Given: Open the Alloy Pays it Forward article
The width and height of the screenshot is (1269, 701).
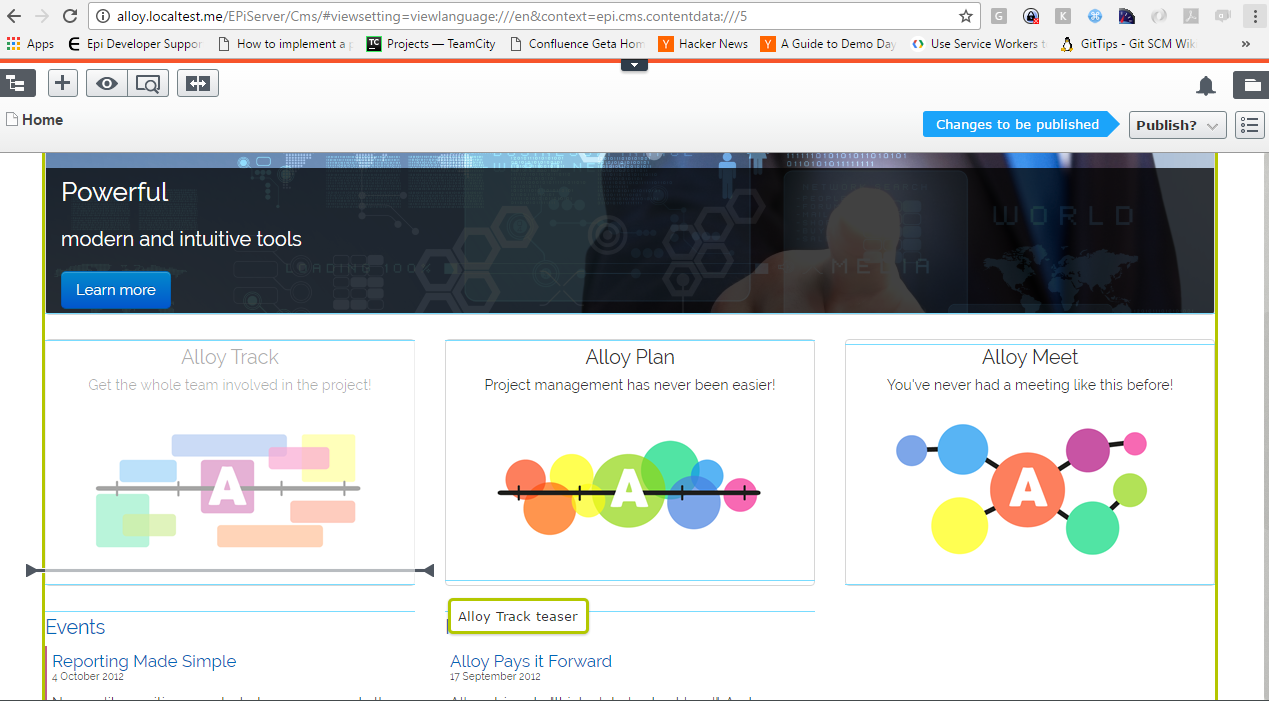Looking at the screenshot, I should pos(531,661).
